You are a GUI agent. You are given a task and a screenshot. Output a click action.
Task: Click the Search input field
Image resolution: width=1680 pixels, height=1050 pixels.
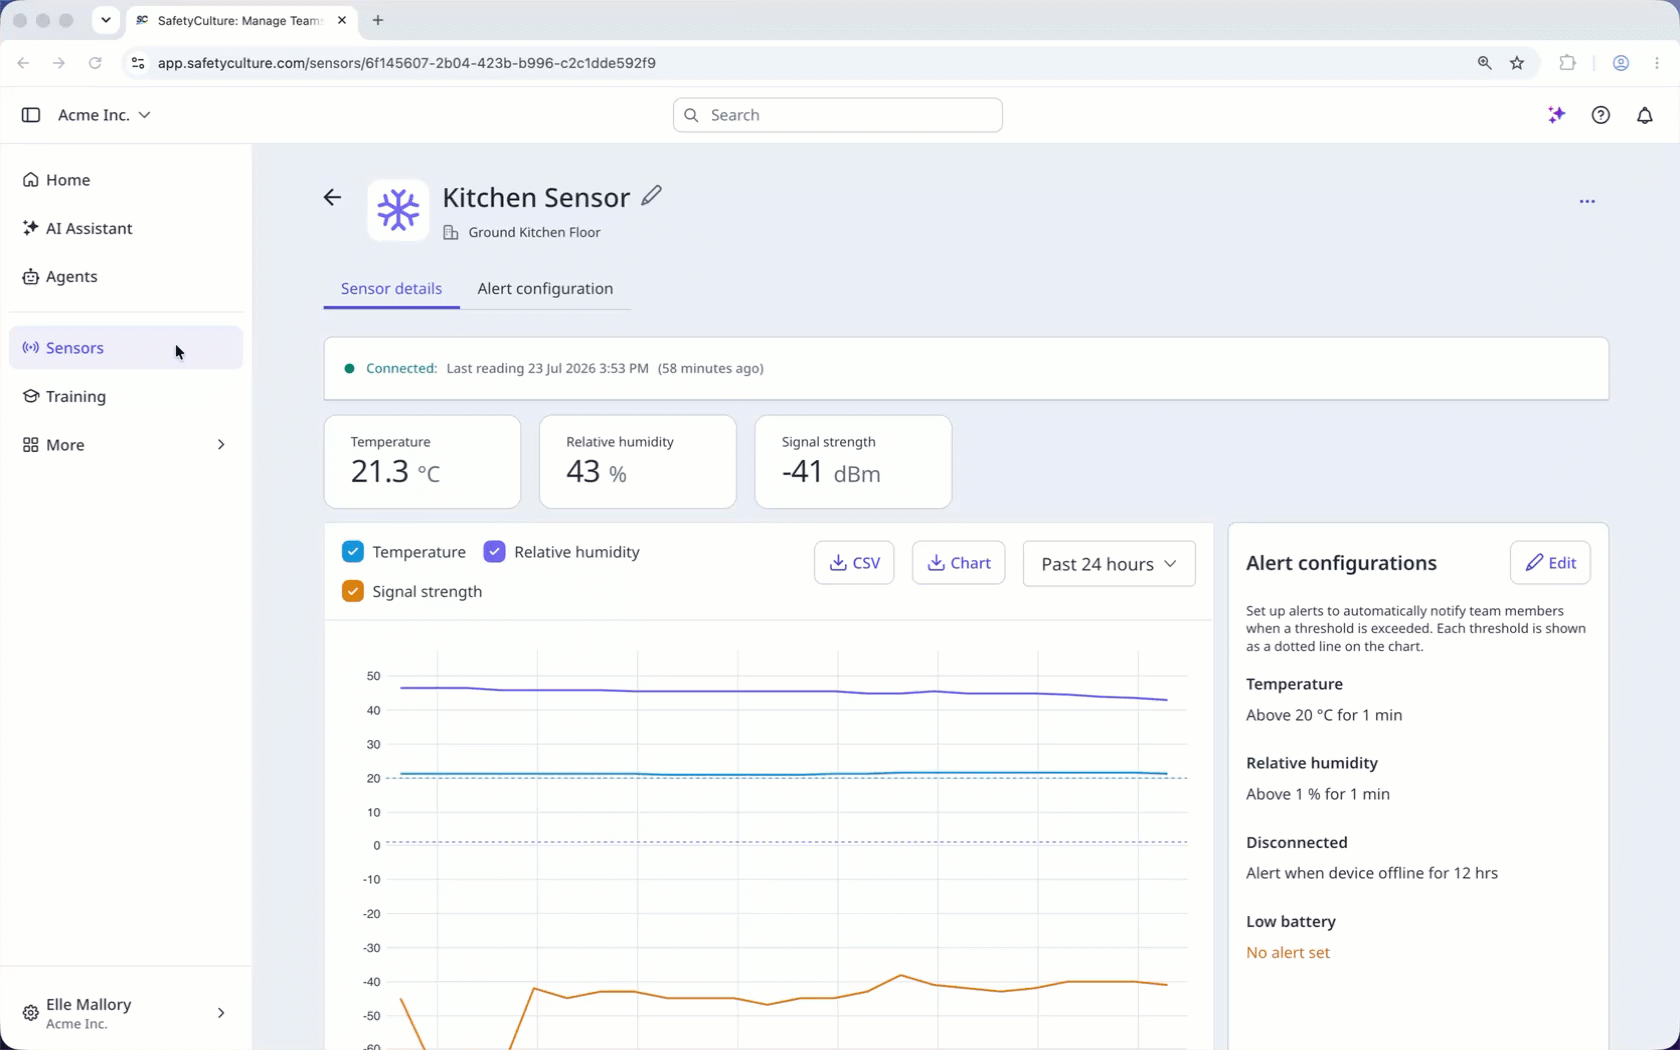[838, 115]
